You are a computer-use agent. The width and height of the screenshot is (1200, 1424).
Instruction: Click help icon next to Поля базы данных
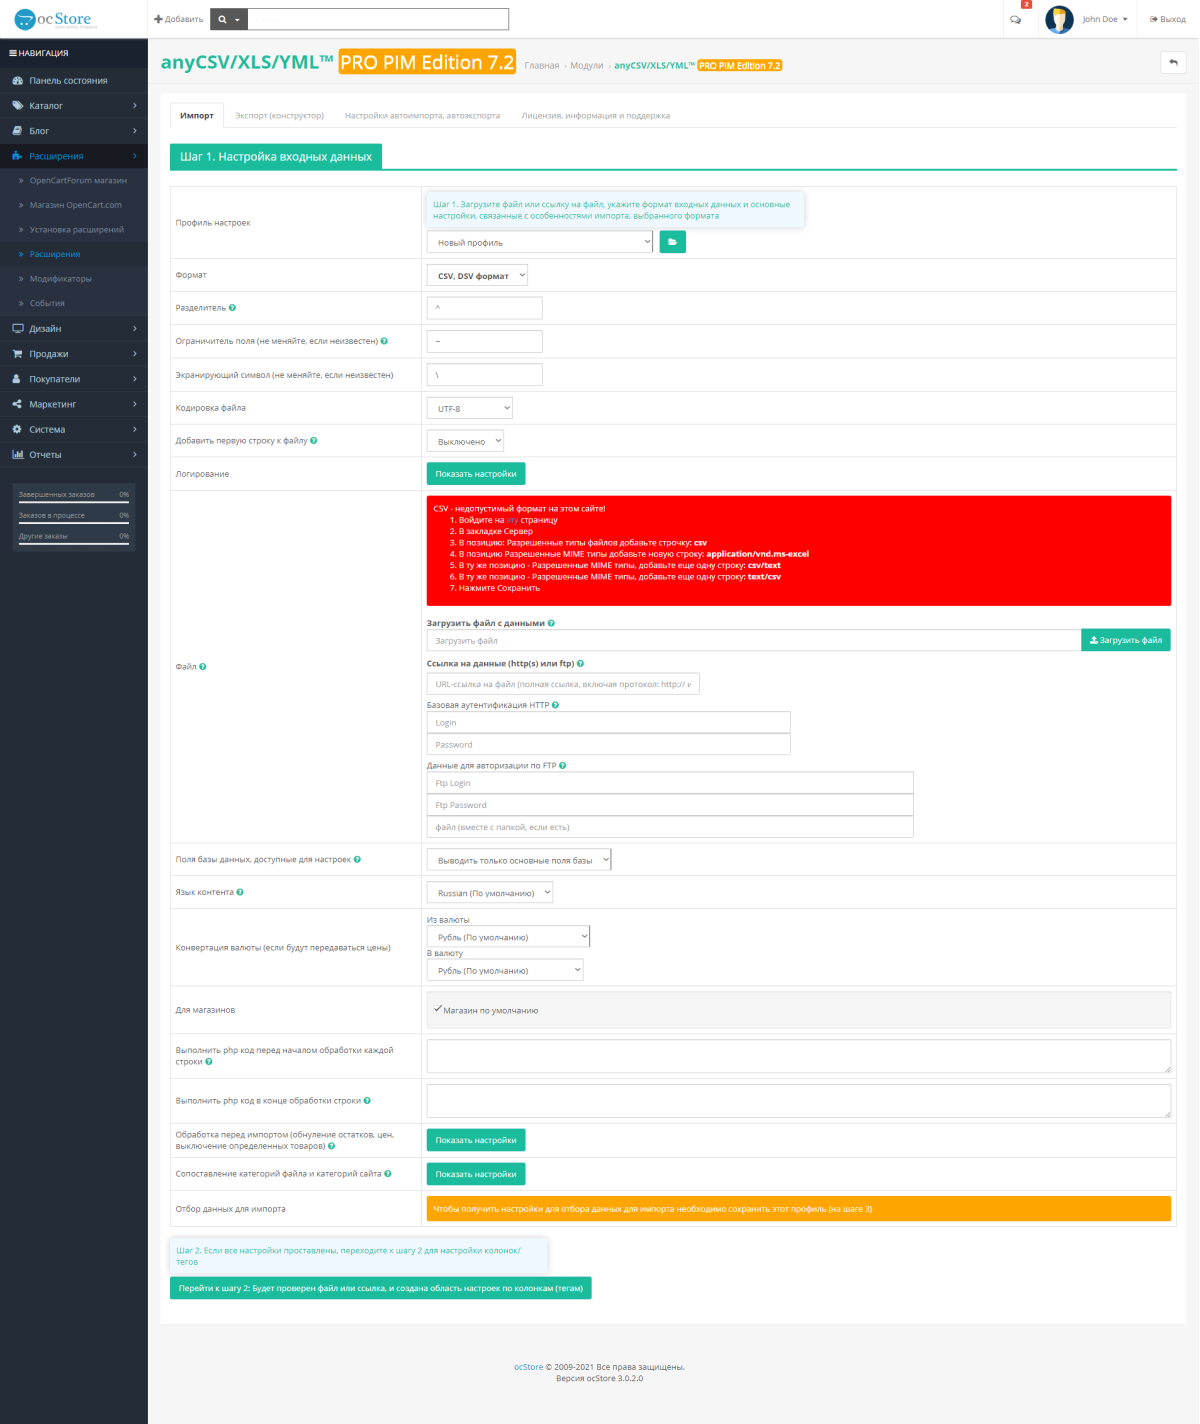tap(357, 860)
